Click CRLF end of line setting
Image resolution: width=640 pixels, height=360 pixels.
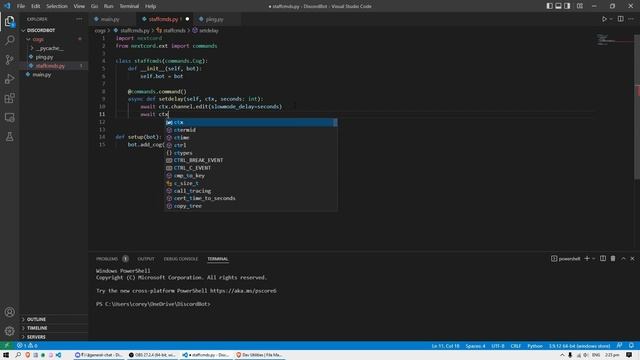[x=516, y=346]
